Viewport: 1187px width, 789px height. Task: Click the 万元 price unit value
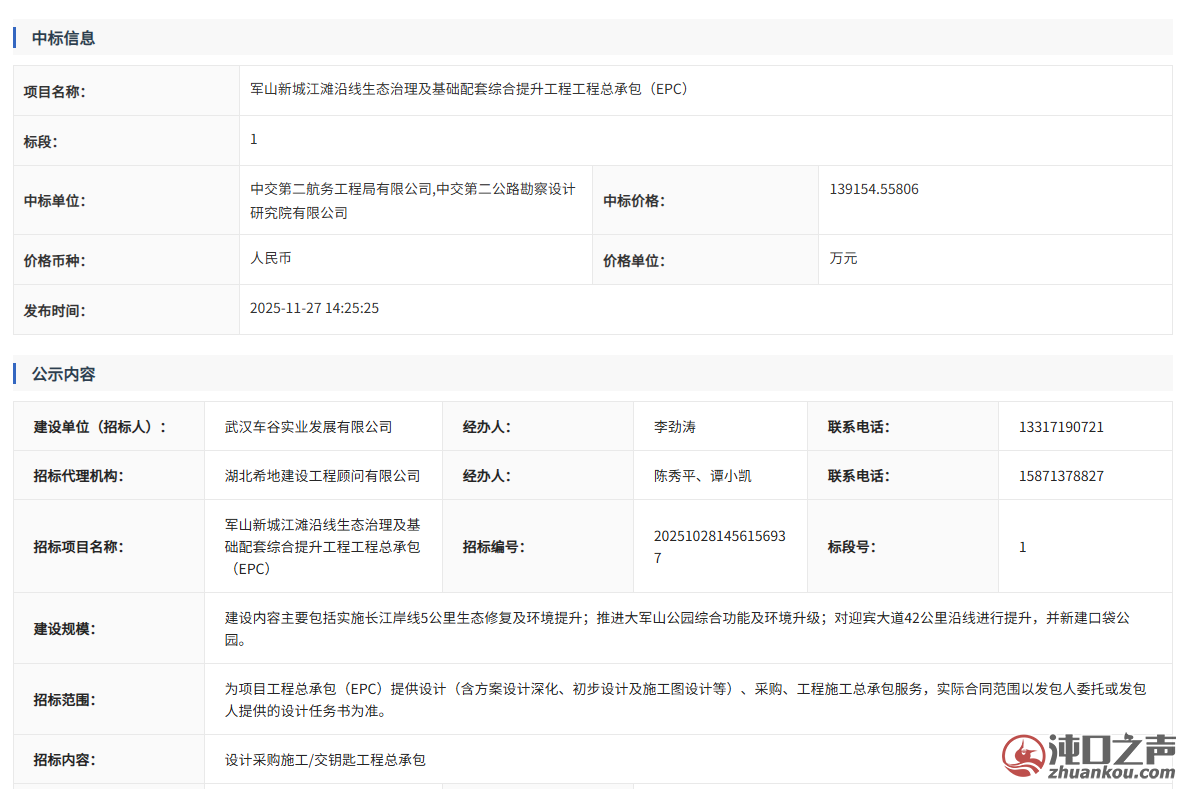pyautogui.click(x=843, y=258)
